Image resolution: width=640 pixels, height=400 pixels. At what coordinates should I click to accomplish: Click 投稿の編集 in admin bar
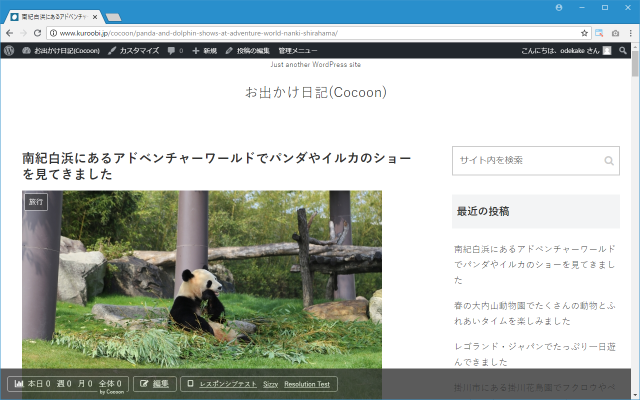tap(247, 51)
